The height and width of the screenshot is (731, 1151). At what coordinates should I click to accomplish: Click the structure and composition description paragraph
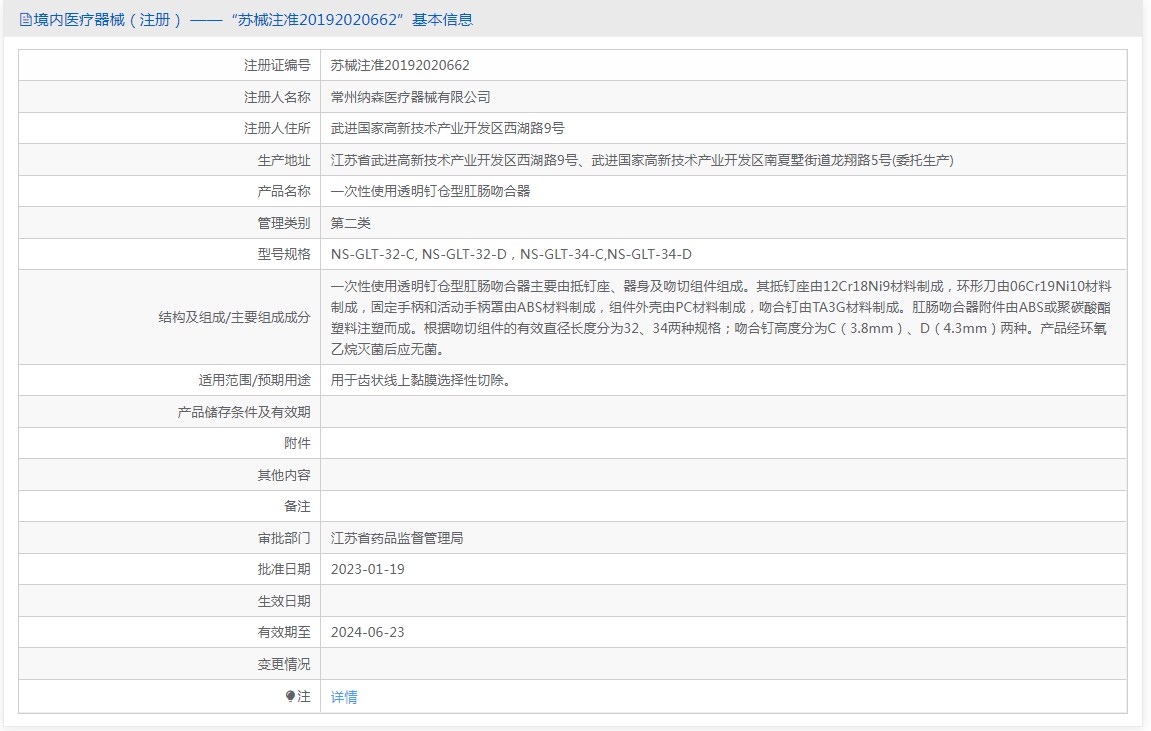(x=720, y=317)
